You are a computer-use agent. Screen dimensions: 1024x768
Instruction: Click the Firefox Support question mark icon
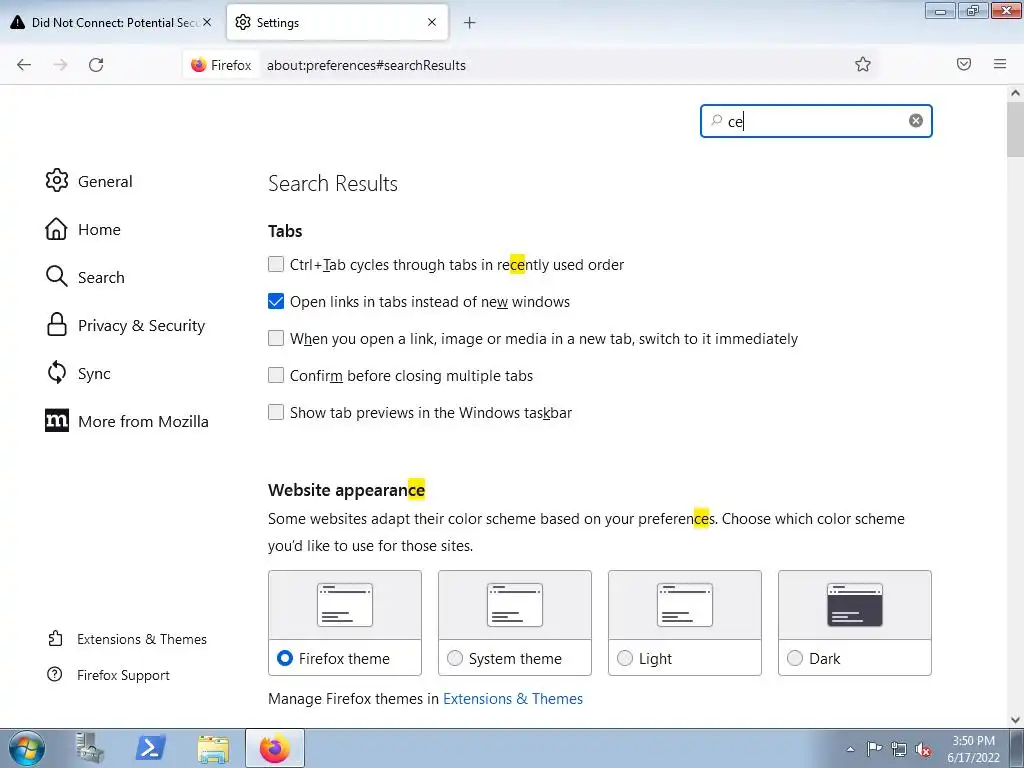point(55,675)
